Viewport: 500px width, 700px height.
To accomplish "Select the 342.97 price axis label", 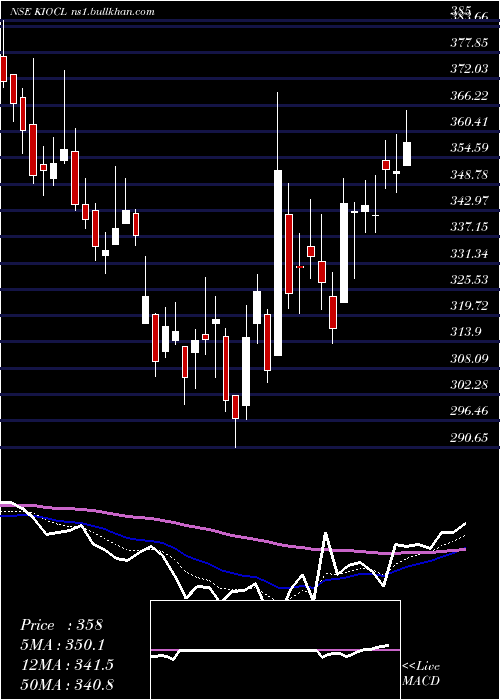I will coord(469,200).
